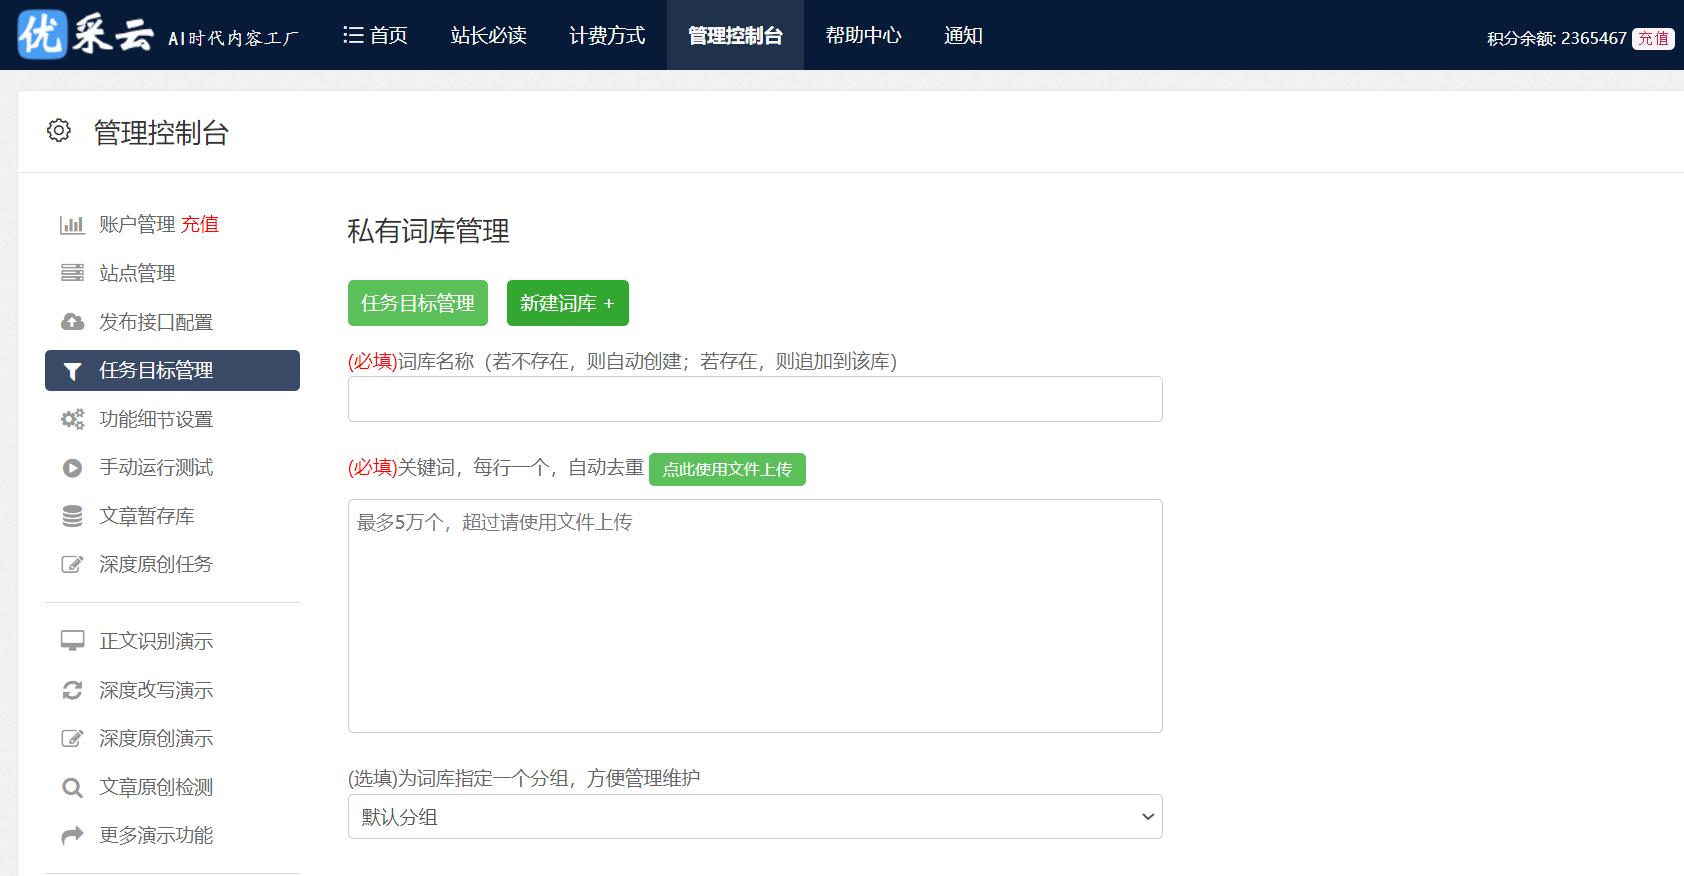
Task: Click the funnel icon for 任务目标管理
Action: (72, 371)
